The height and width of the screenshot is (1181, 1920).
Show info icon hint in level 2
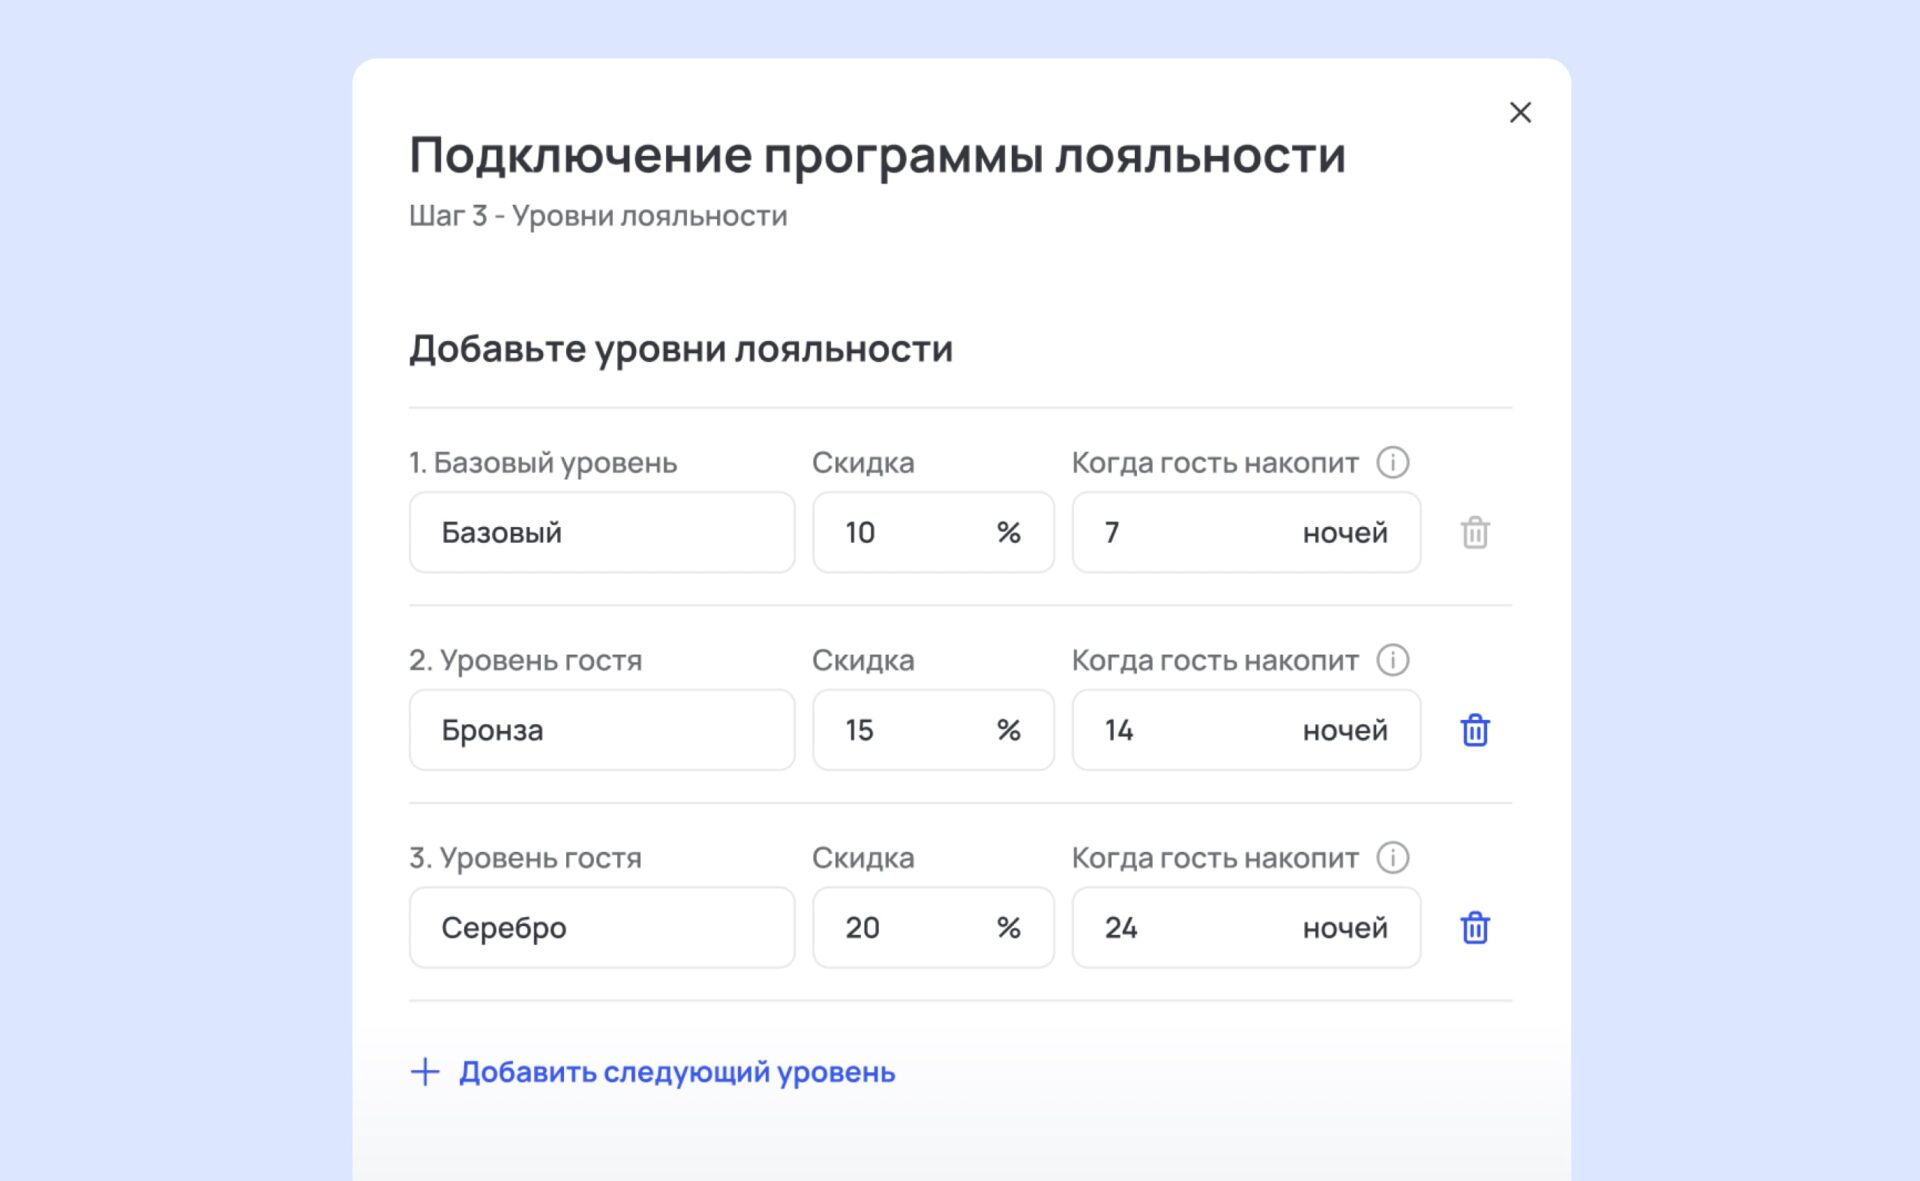(1392, 660)
